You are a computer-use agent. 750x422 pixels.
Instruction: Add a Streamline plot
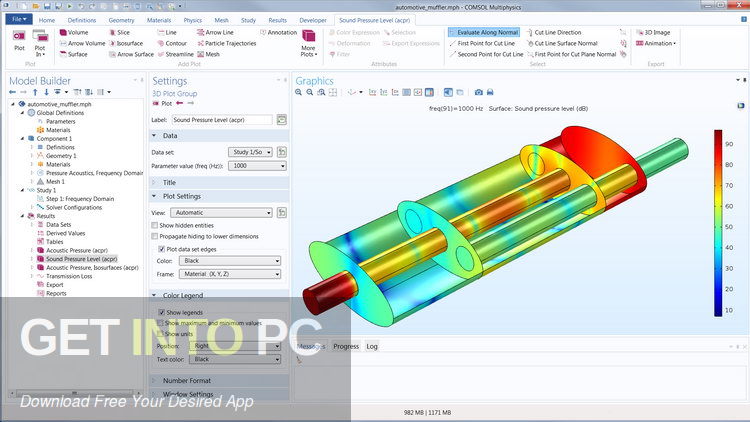pyautogui.click(x=175, y=55)
